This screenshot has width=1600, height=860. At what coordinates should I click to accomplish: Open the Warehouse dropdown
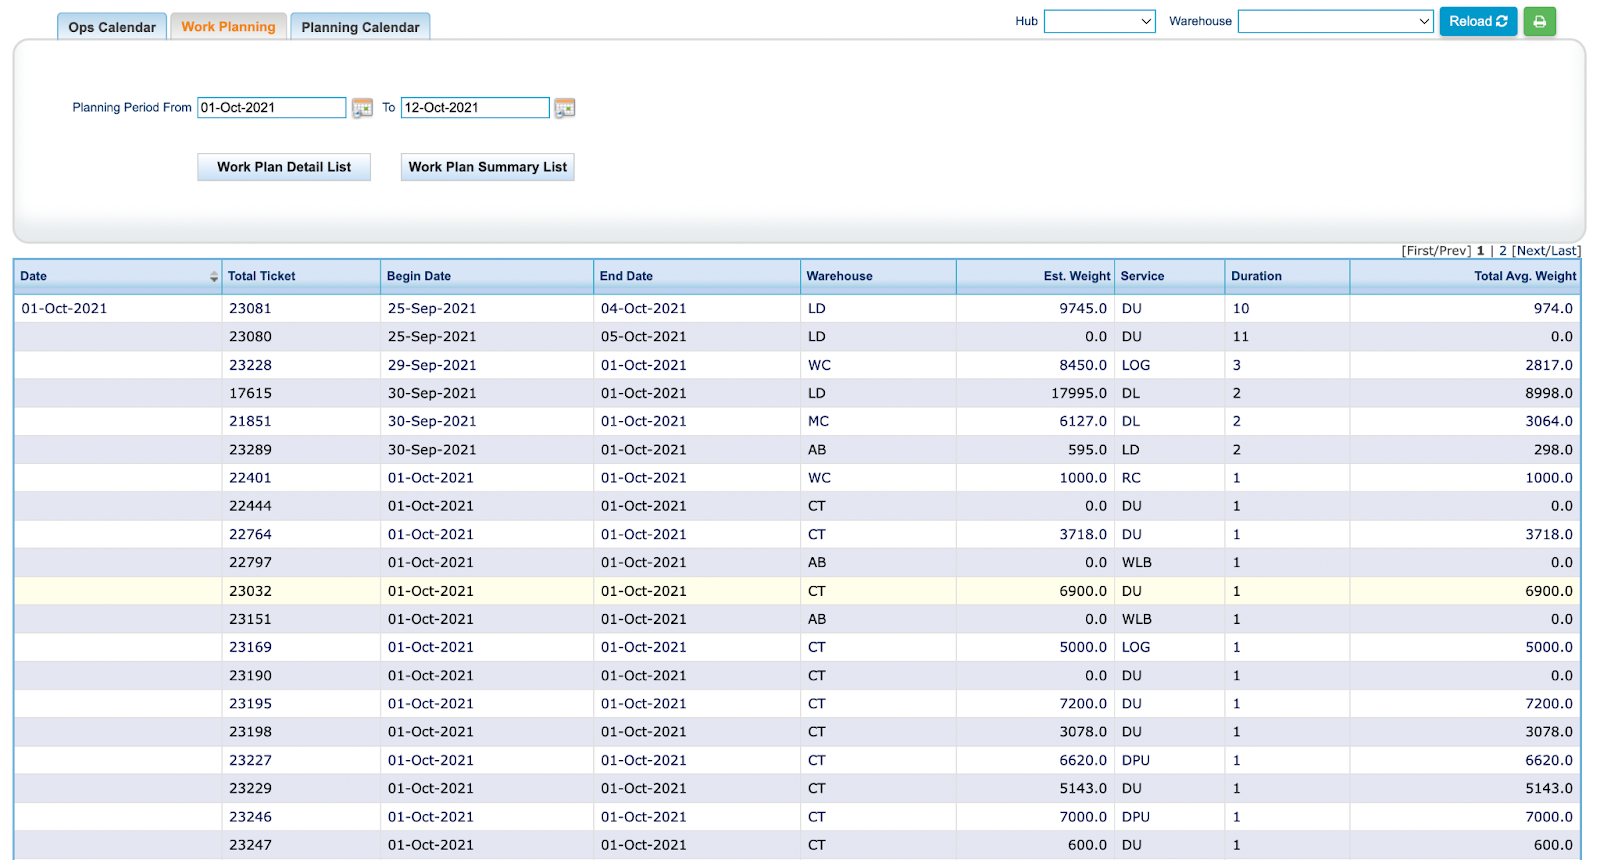1336,21
